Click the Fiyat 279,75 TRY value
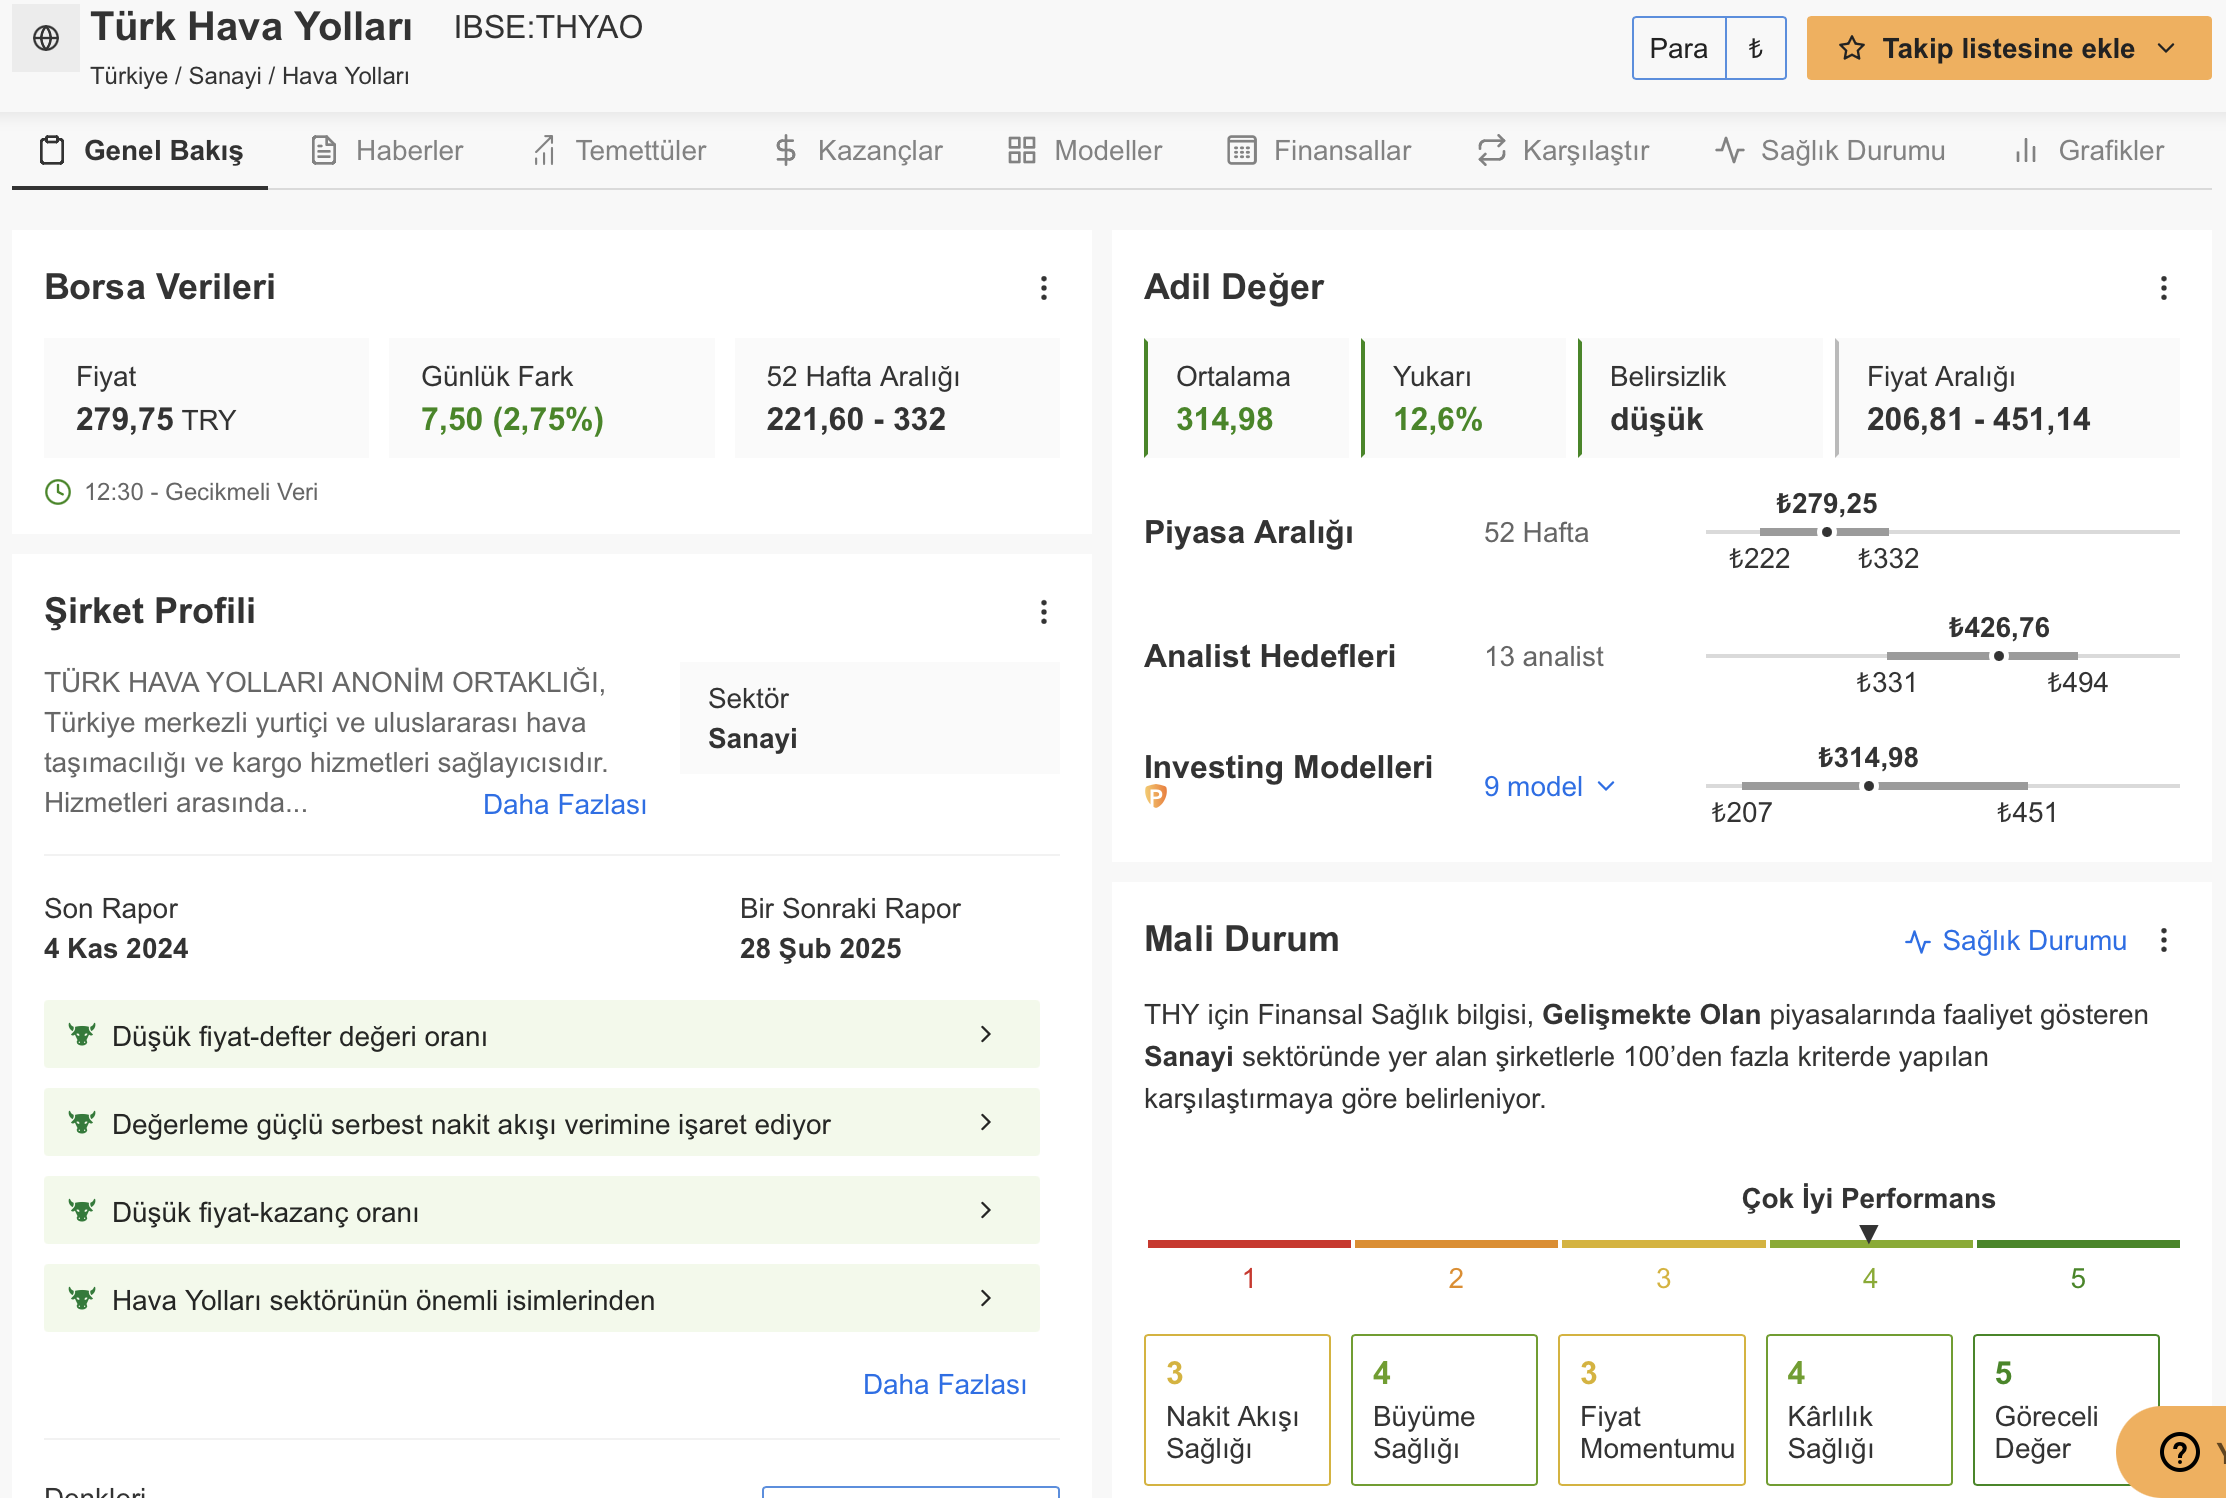The image size is (2226, 1498). click(x=156, y=419)
